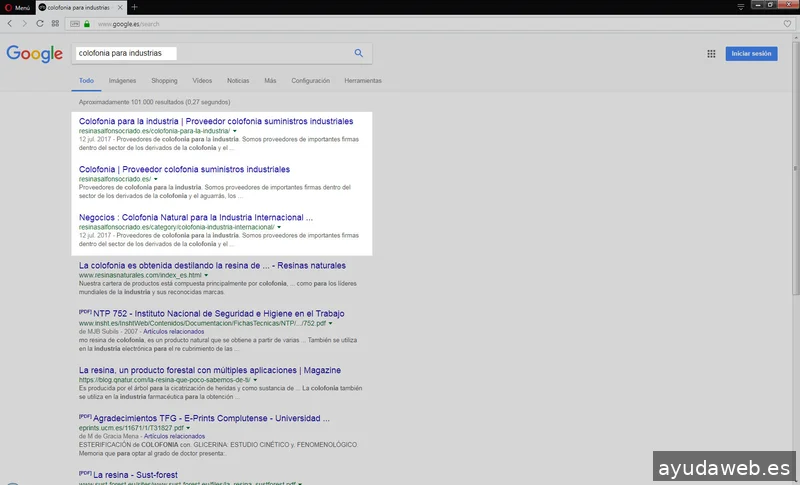Open result La colofonia es obtenida destilando

coord(212,265)
